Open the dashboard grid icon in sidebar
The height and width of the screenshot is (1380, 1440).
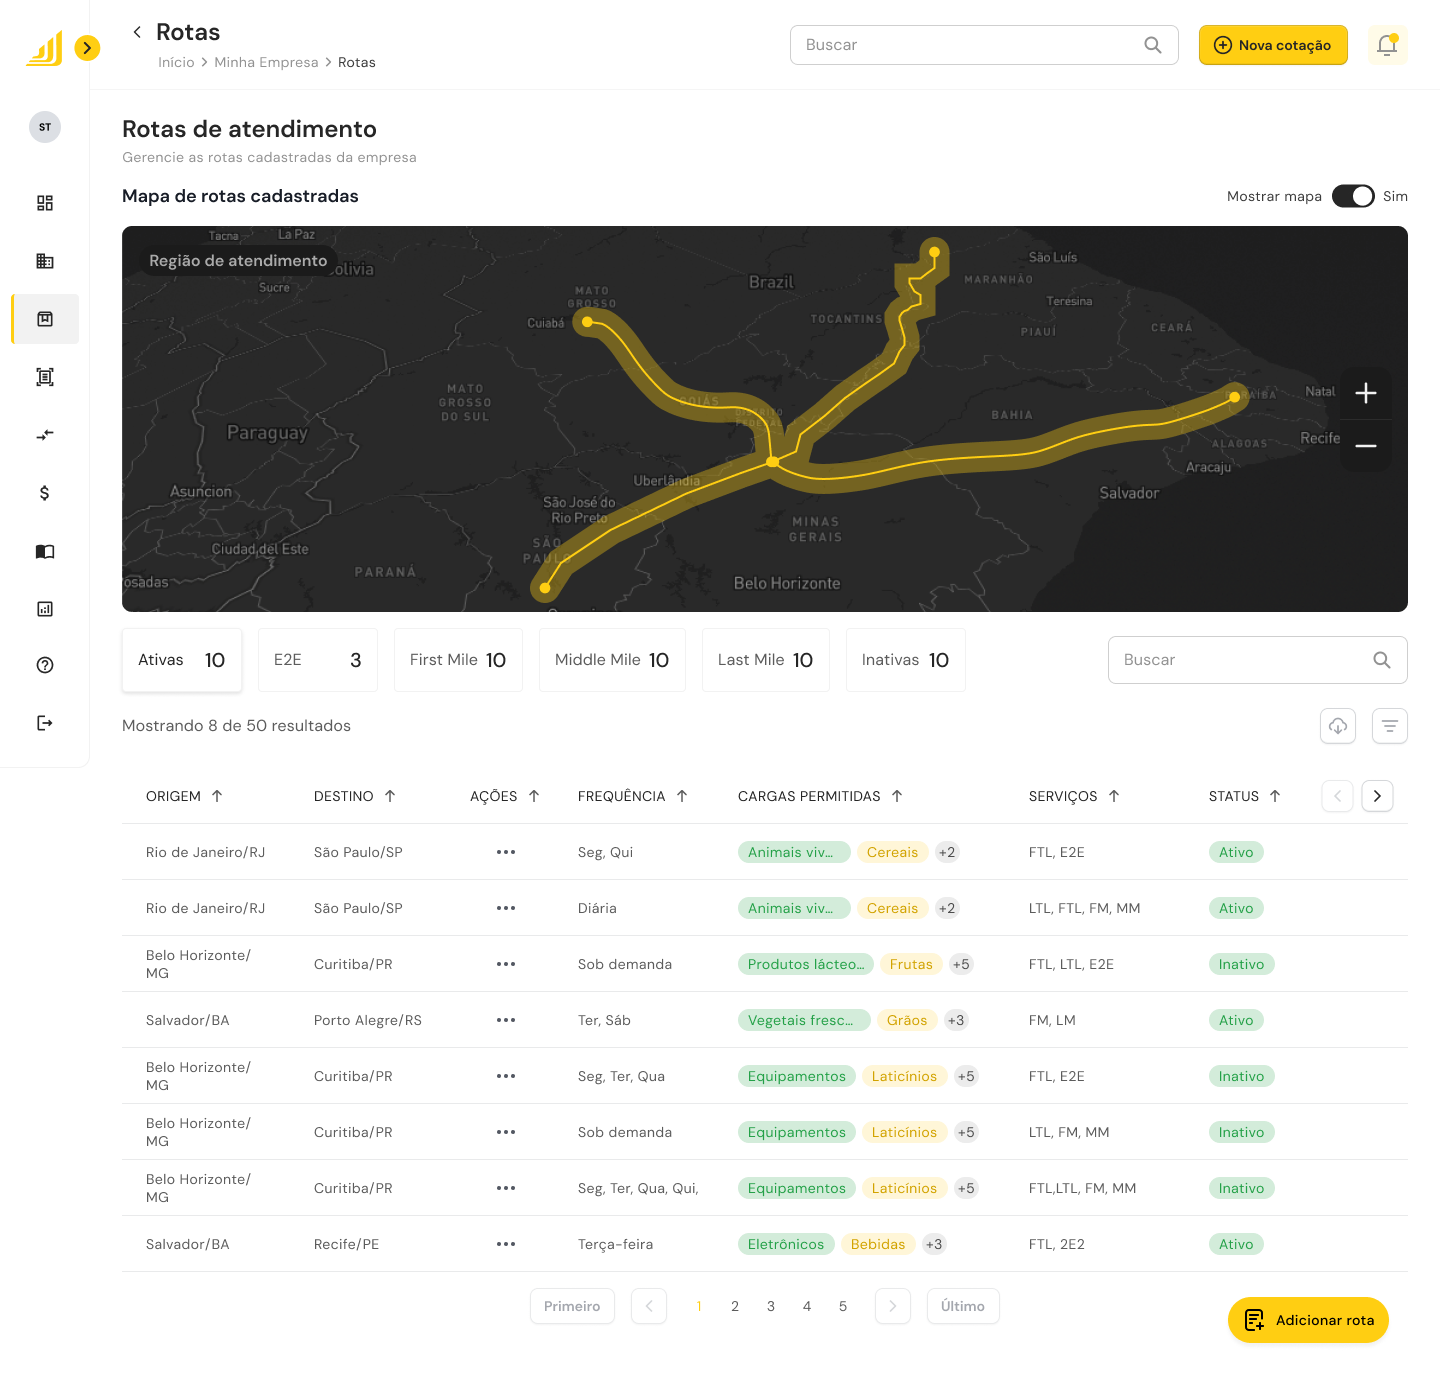pos(45,203)
